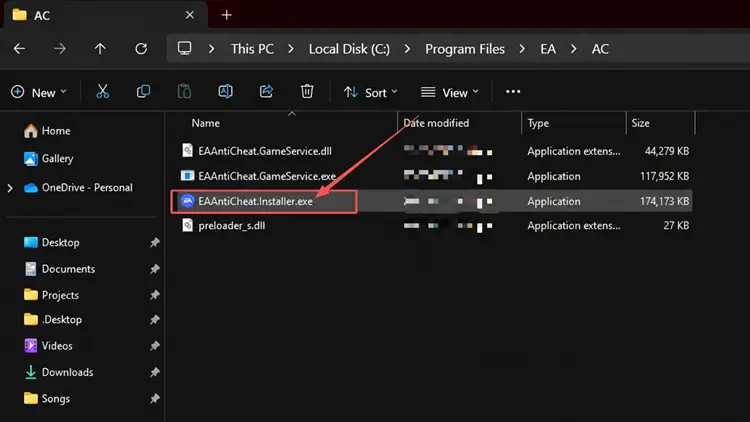Open Projects quick access folder
Screen dimensions: 750x422
51,295
